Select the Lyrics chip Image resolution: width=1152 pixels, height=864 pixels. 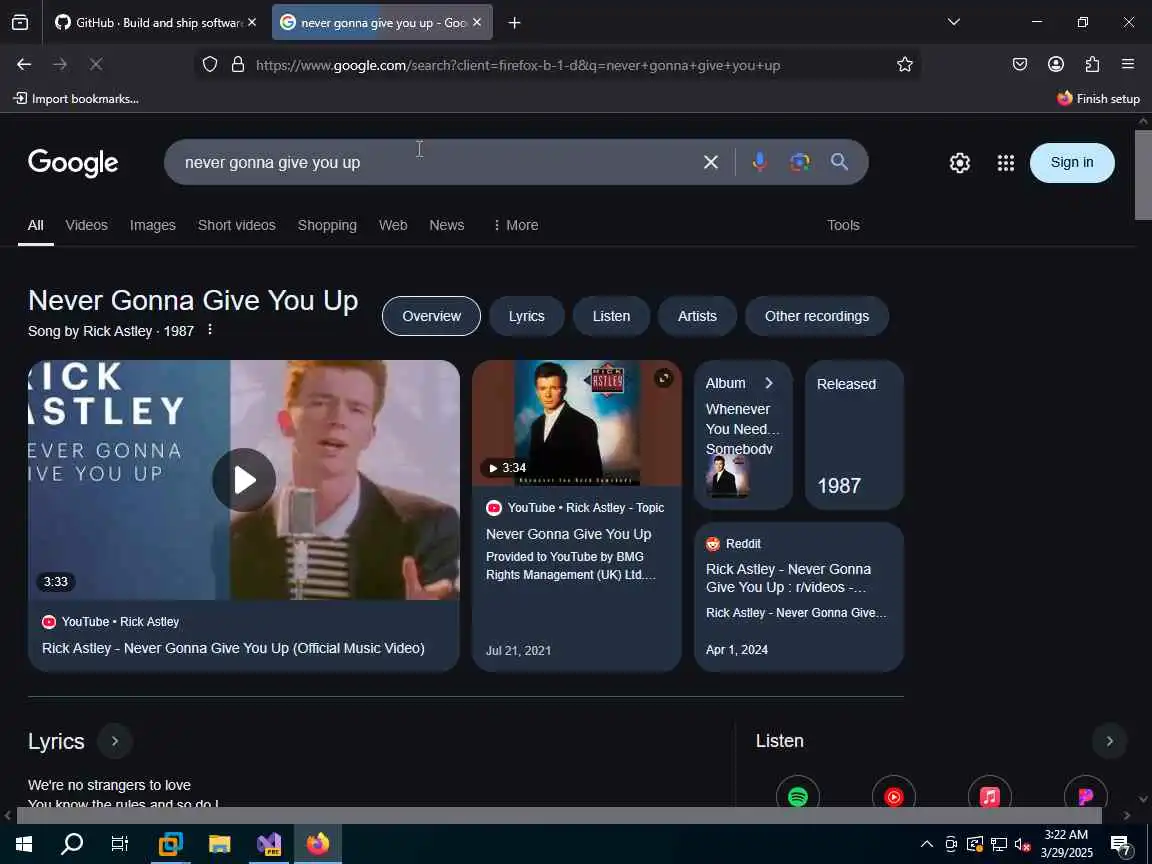[527, 316]
